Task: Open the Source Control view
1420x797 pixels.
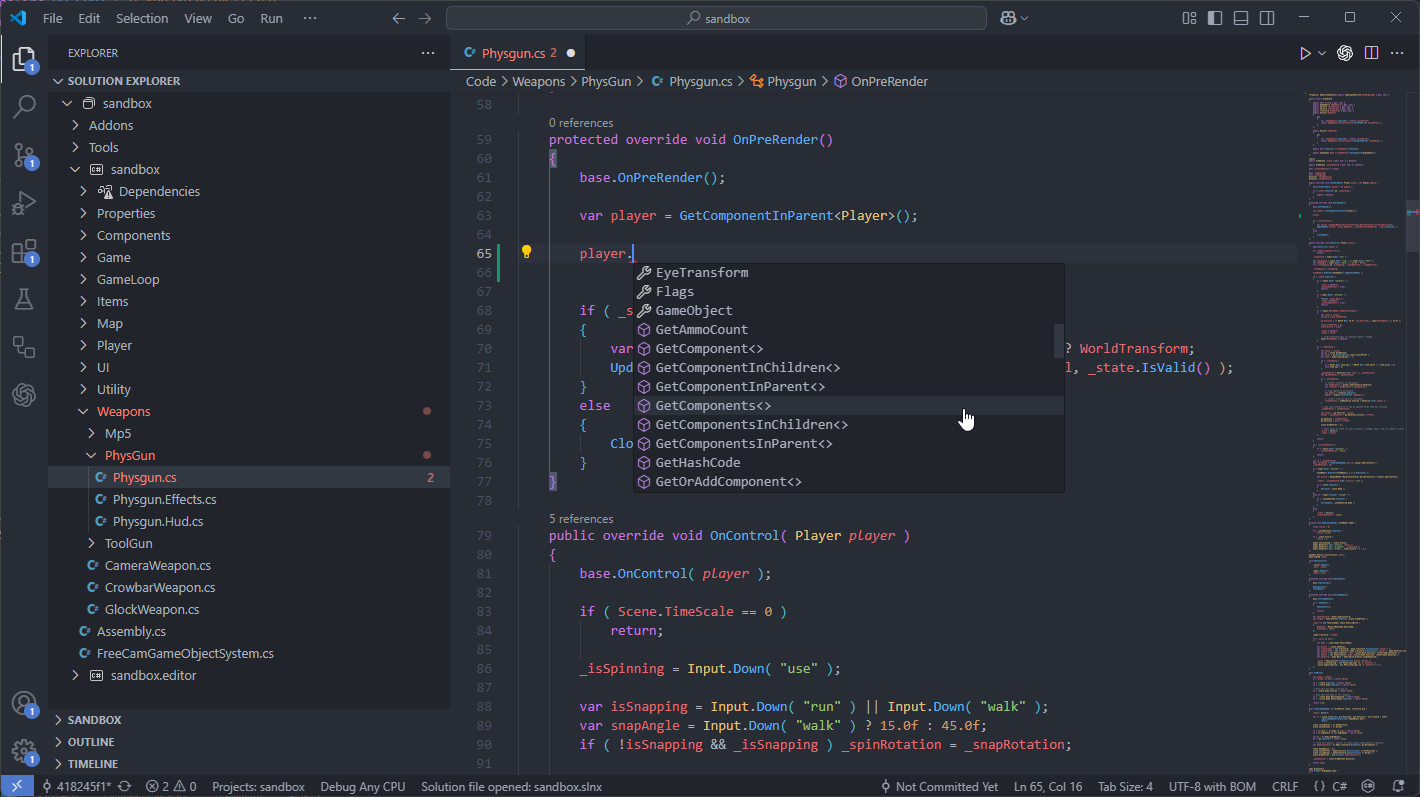Action: (24, 154)
